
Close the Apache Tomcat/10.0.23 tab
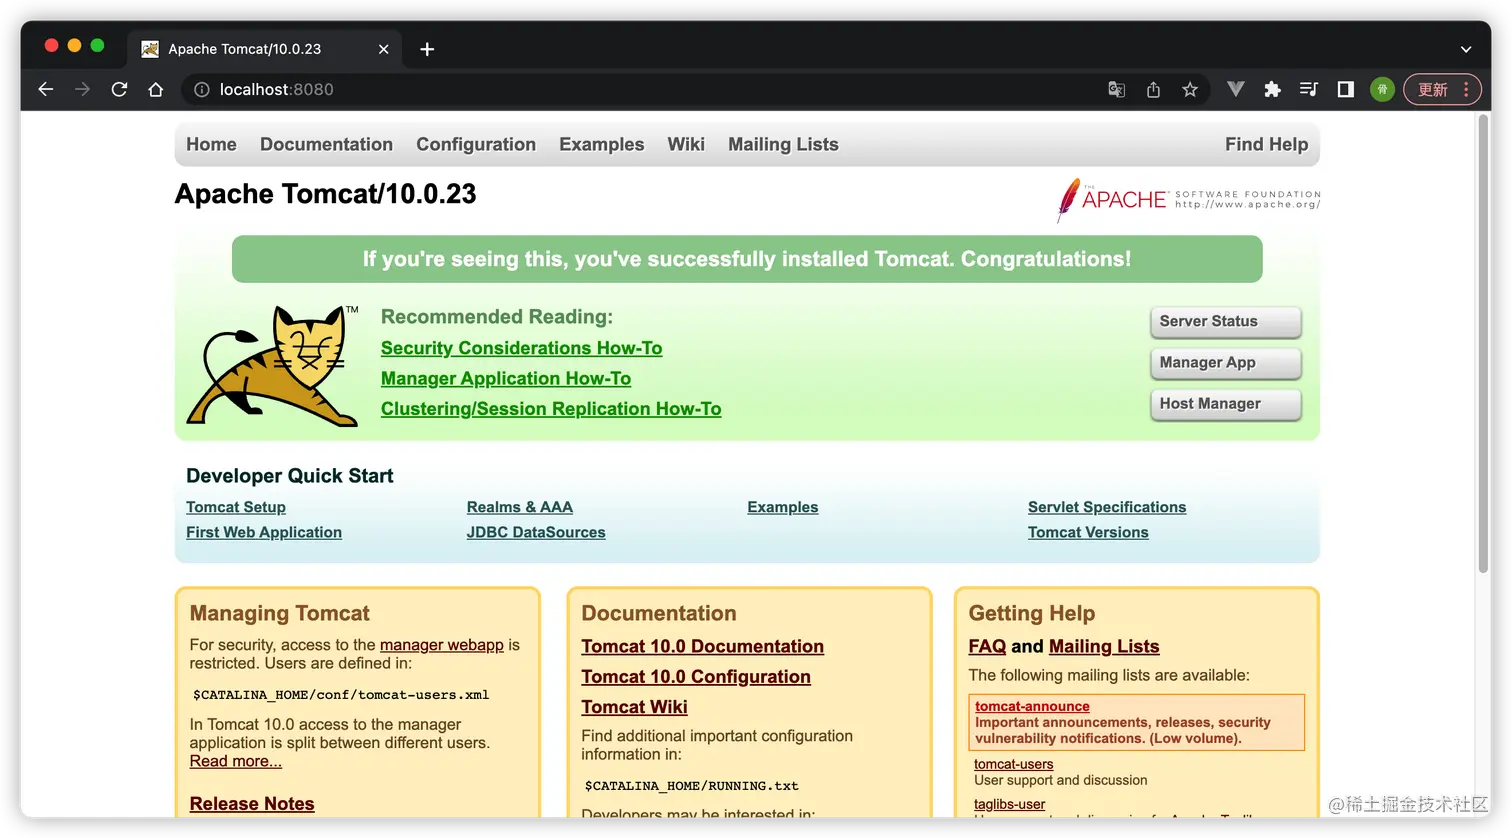pyautogui.click(x=383, y=49)
